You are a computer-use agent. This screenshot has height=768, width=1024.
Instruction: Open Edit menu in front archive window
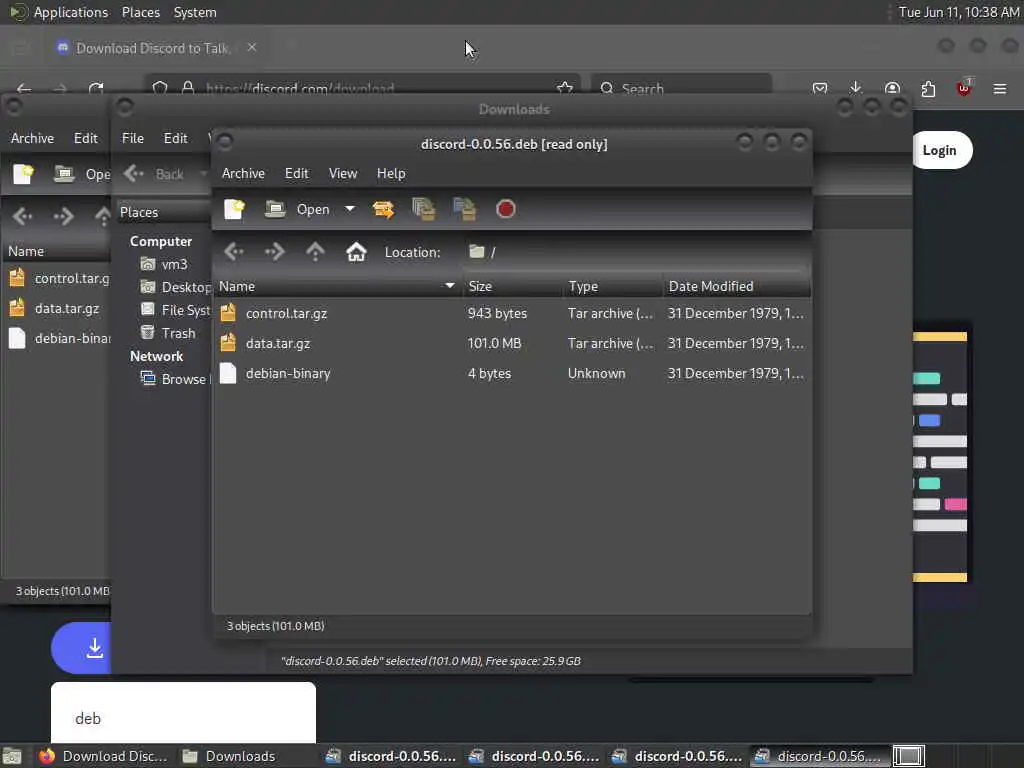click(296, 173)
